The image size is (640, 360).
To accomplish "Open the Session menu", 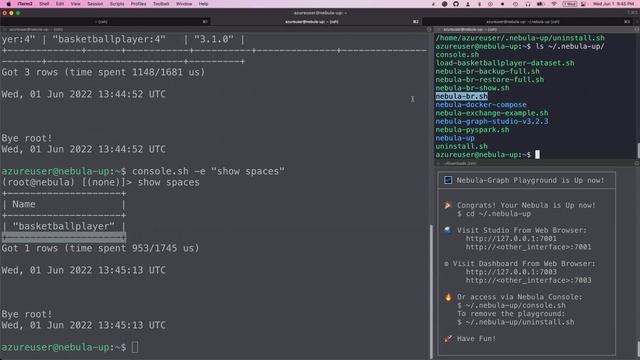I will (x=95, y=4).
